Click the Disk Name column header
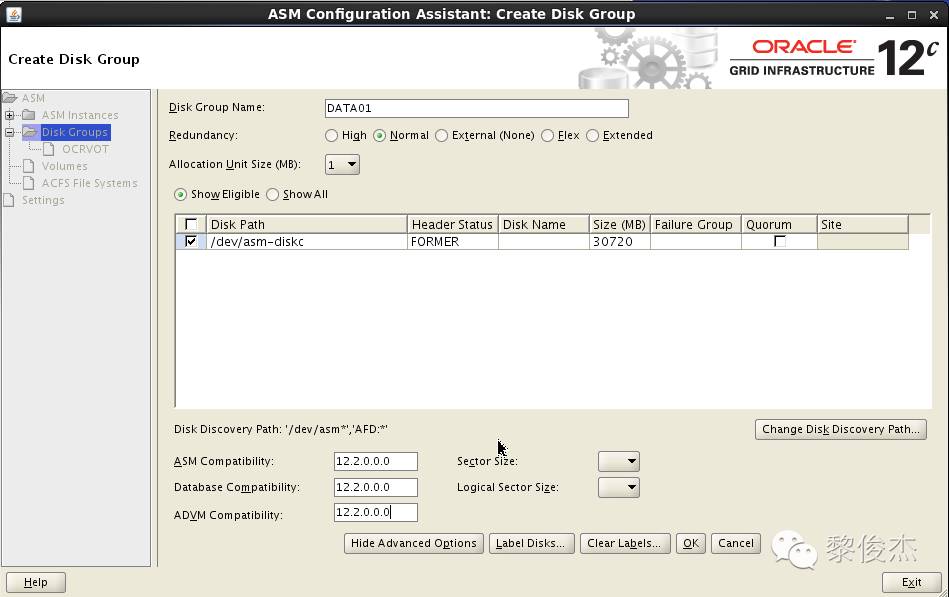Screen dimensions: 949x597 pos(543,224)
